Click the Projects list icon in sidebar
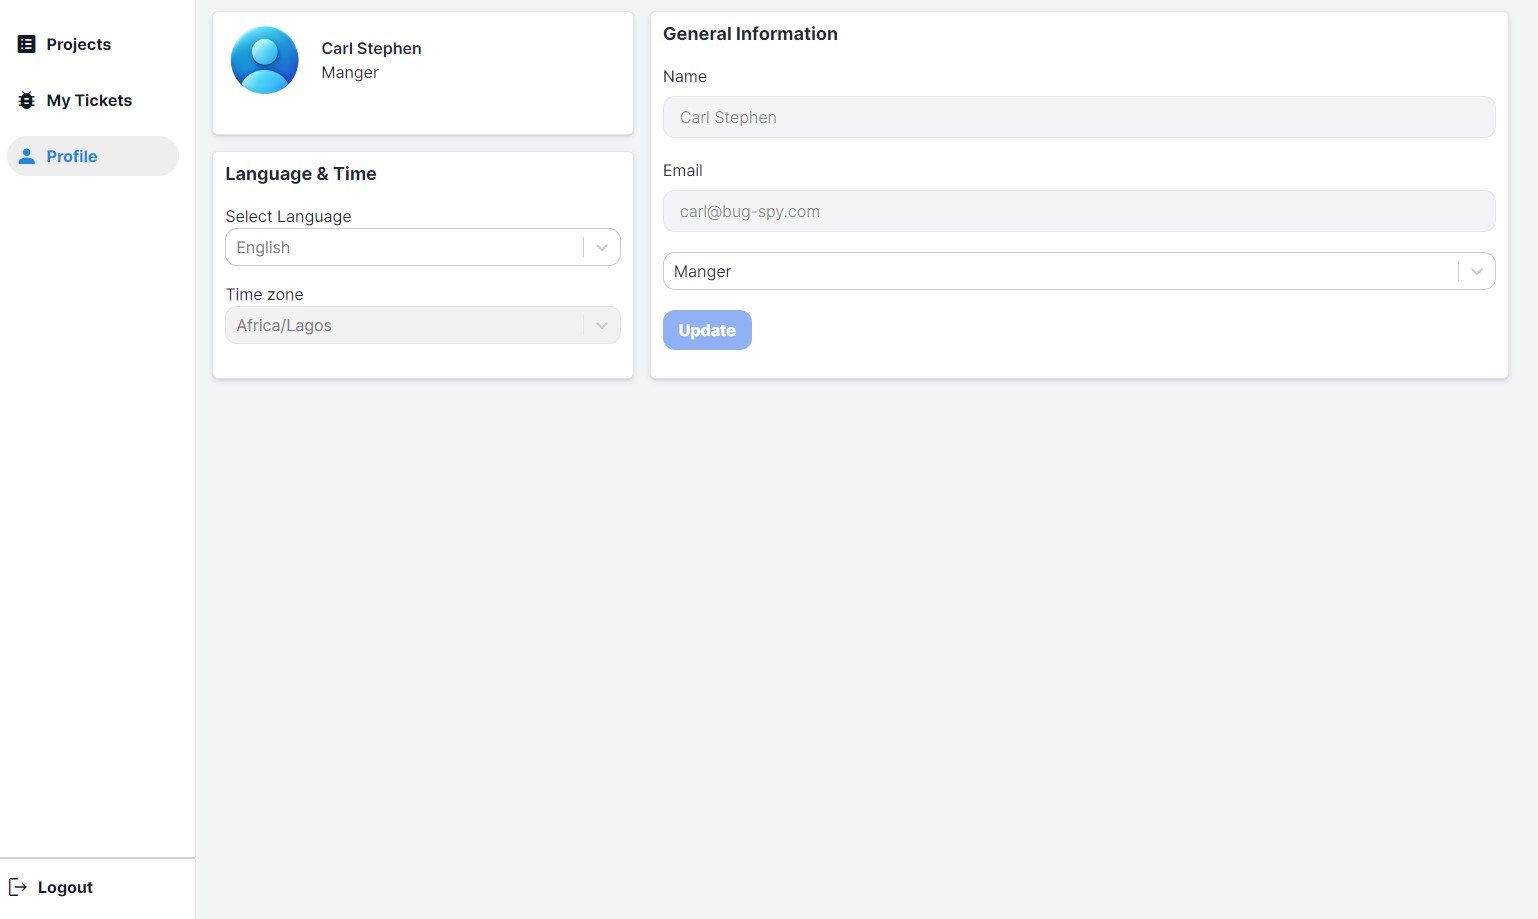Image resolution: width=1538 pixels, height=919 pixels. (x=27, y=44)
